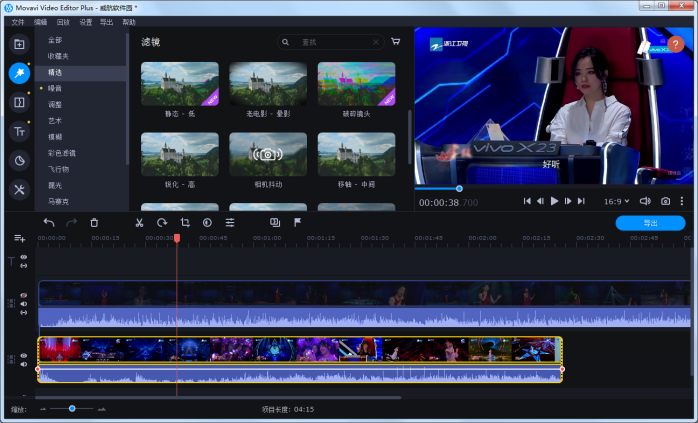Click the crop tool in timeline toolbar

(185, 223)
